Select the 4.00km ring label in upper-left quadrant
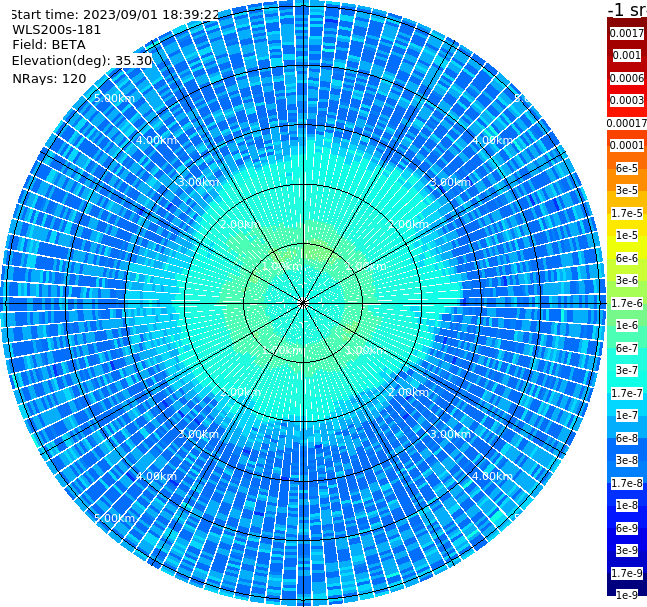The width and height of the screenshot is (647, 607). coord(156,140)
